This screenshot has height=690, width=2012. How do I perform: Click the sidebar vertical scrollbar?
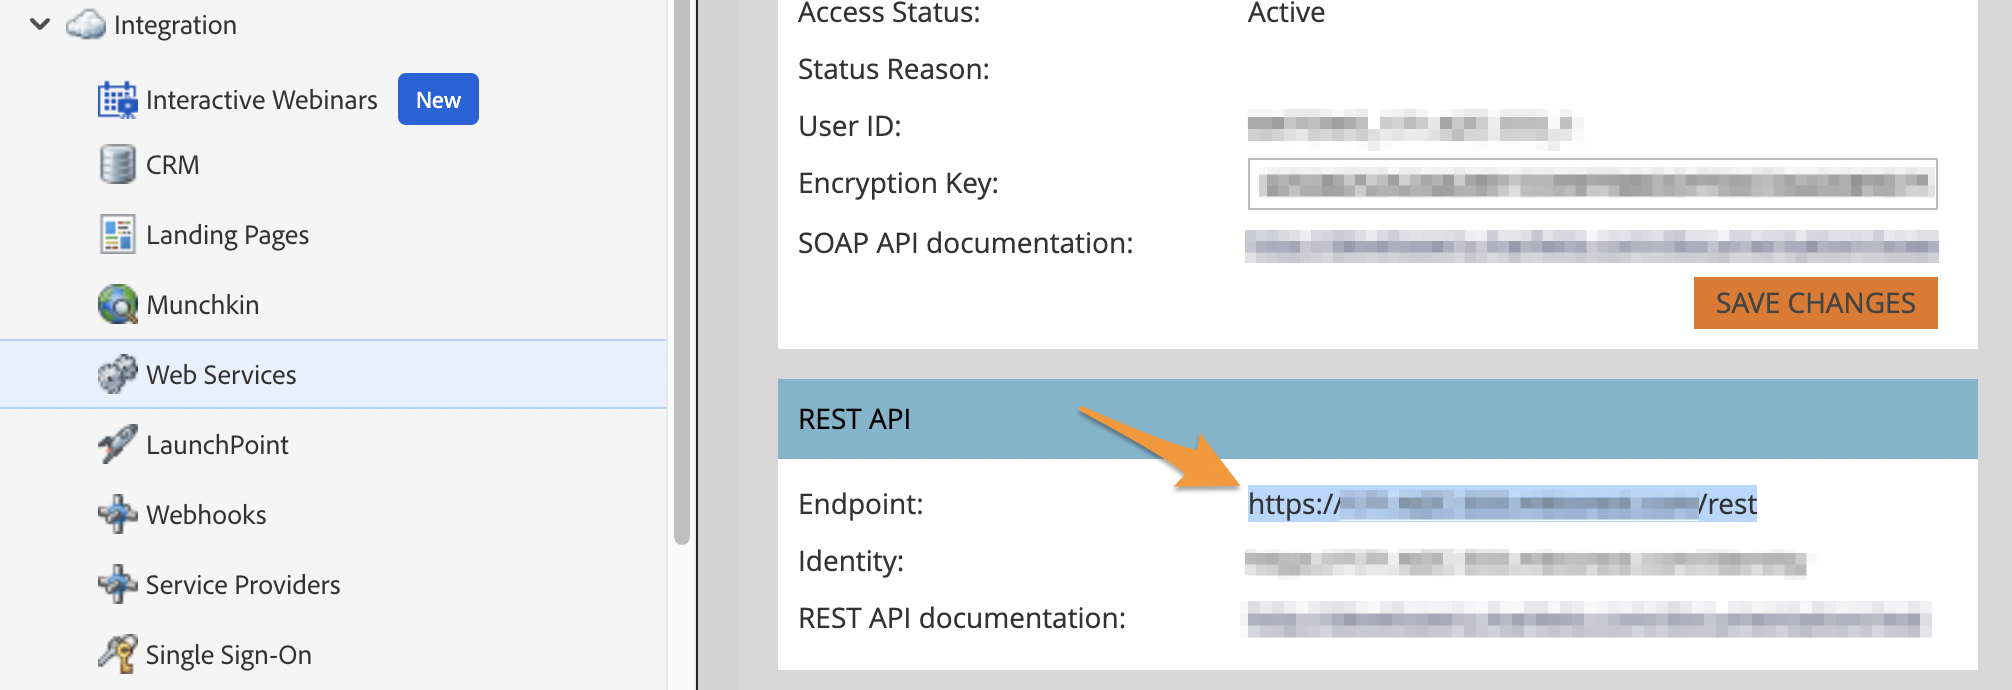click(x=682, y=270)
